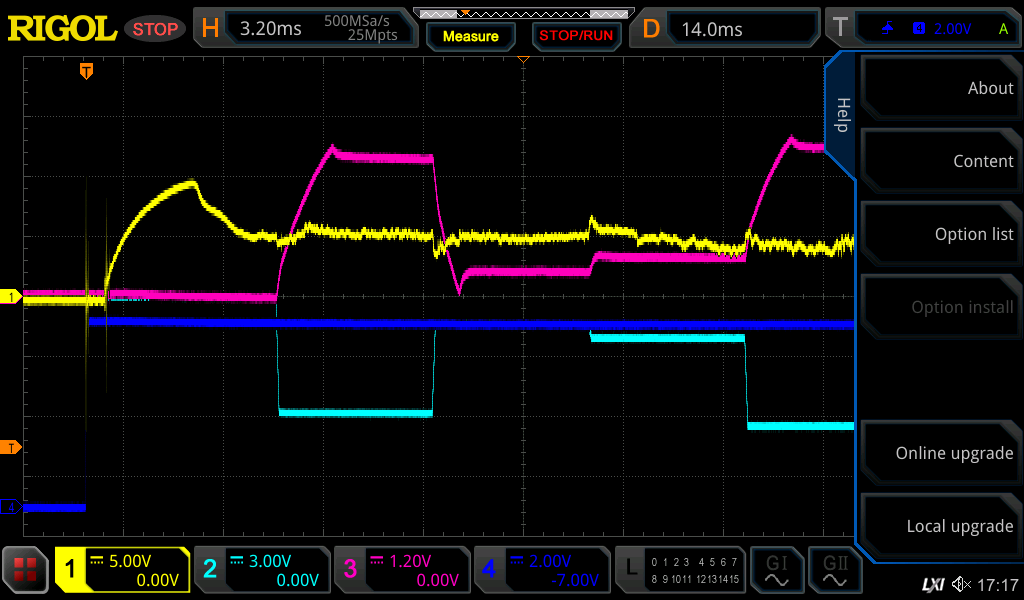Click the blue channel 4 ground marker
1024x600 pixels.
click(x=11, y=507)
